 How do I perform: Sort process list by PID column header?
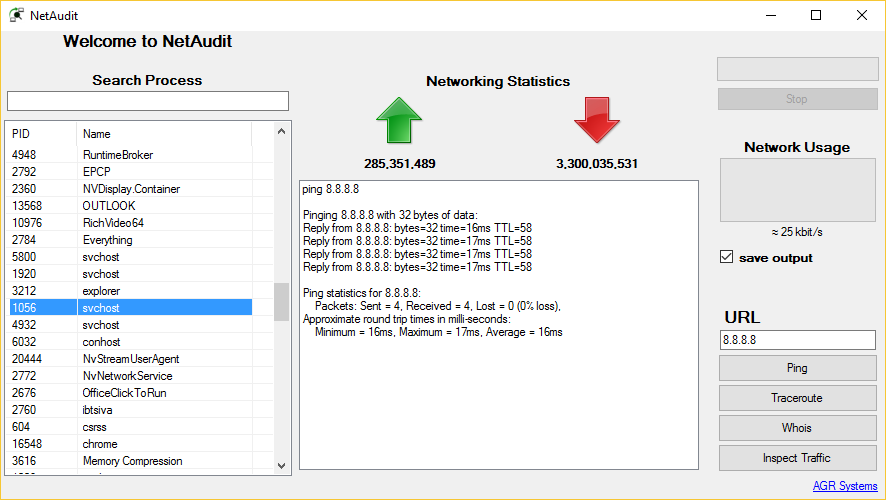coord(40,134)
